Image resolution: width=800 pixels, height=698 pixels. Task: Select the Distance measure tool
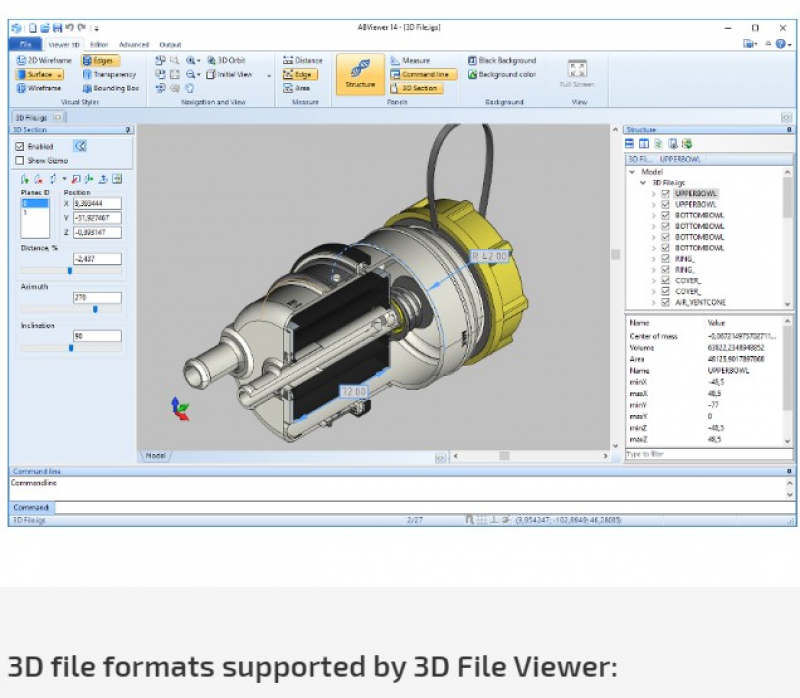(x=303, y=60)
